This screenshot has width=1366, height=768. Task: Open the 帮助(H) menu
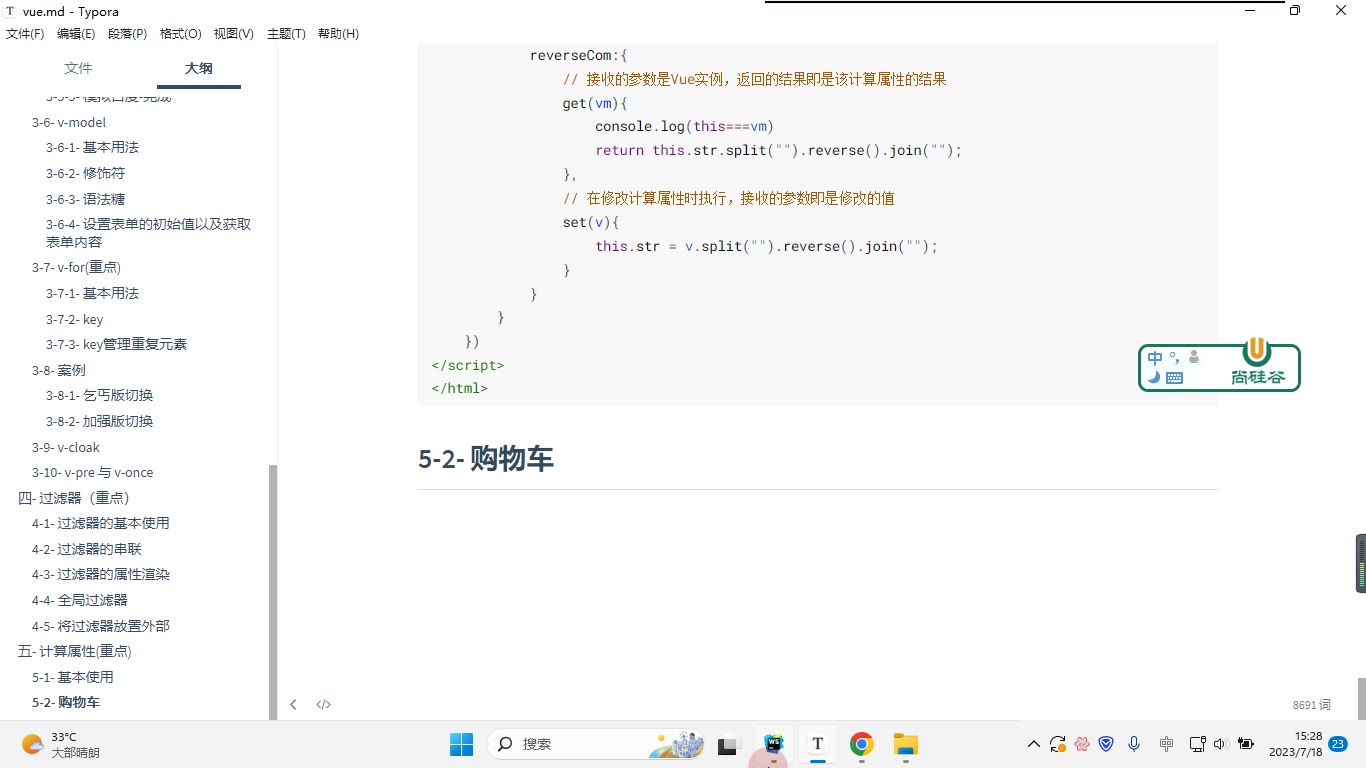point(338,34)
